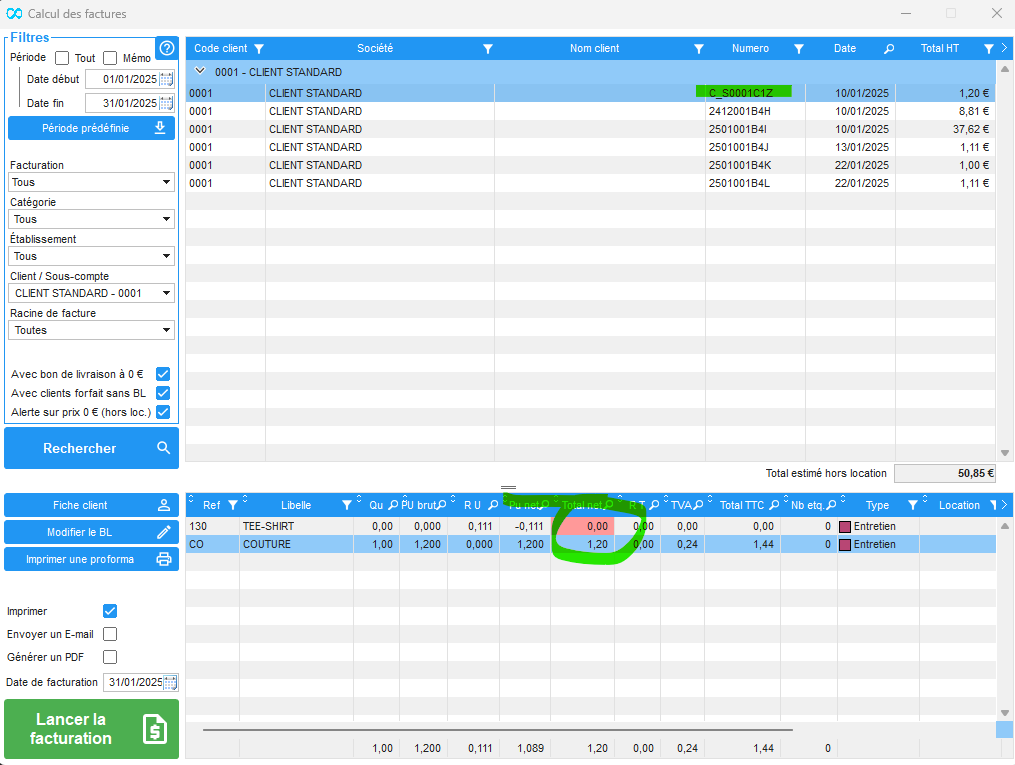Open the Date fin calendar picker

[x=167, y=103]
